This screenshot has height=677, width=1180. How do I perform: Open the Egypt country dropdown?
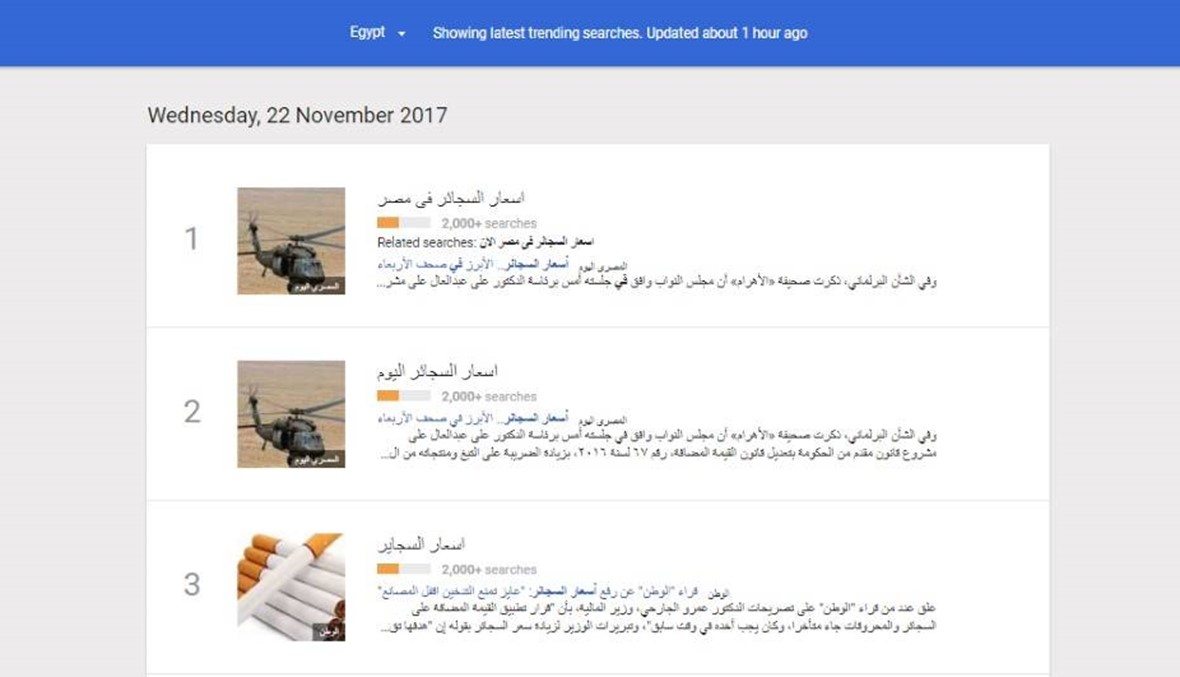pyautogui.click(x=377, y=32)
